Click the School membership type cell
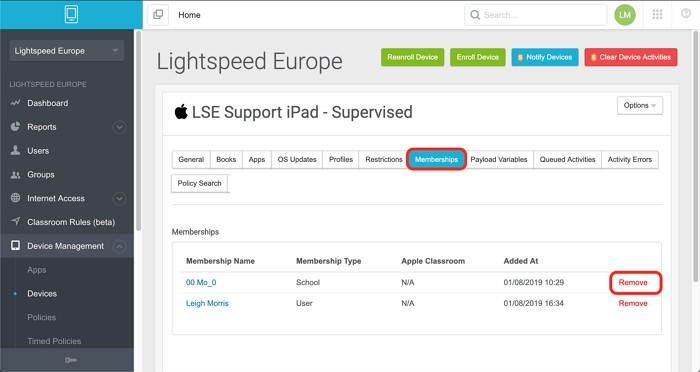Viewport: 700px width, 372px height. [308, 282]
